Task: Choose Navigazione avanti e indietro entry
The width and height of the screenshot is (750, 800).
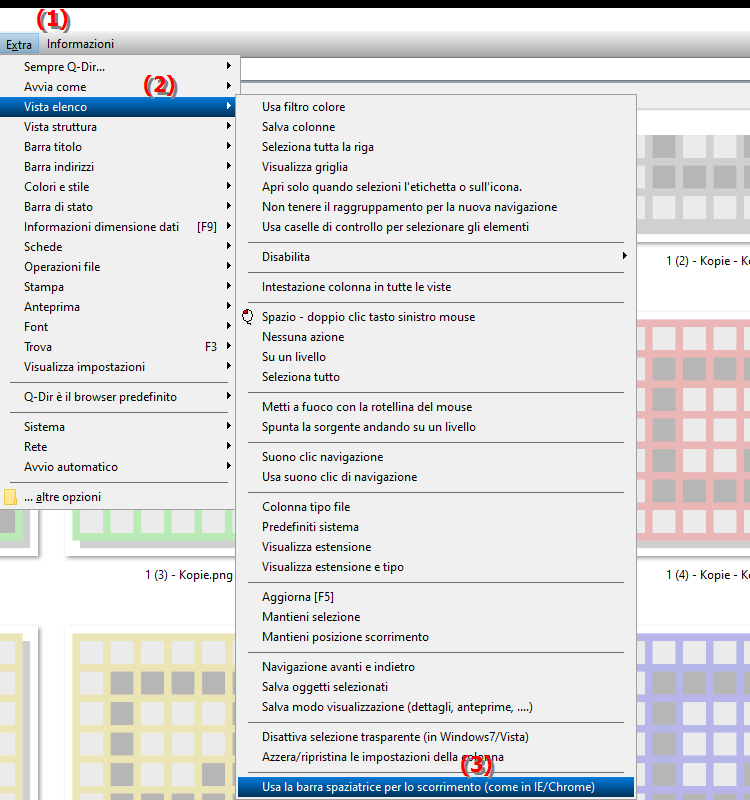Action: pyautogui.click(x=436, y=667)
